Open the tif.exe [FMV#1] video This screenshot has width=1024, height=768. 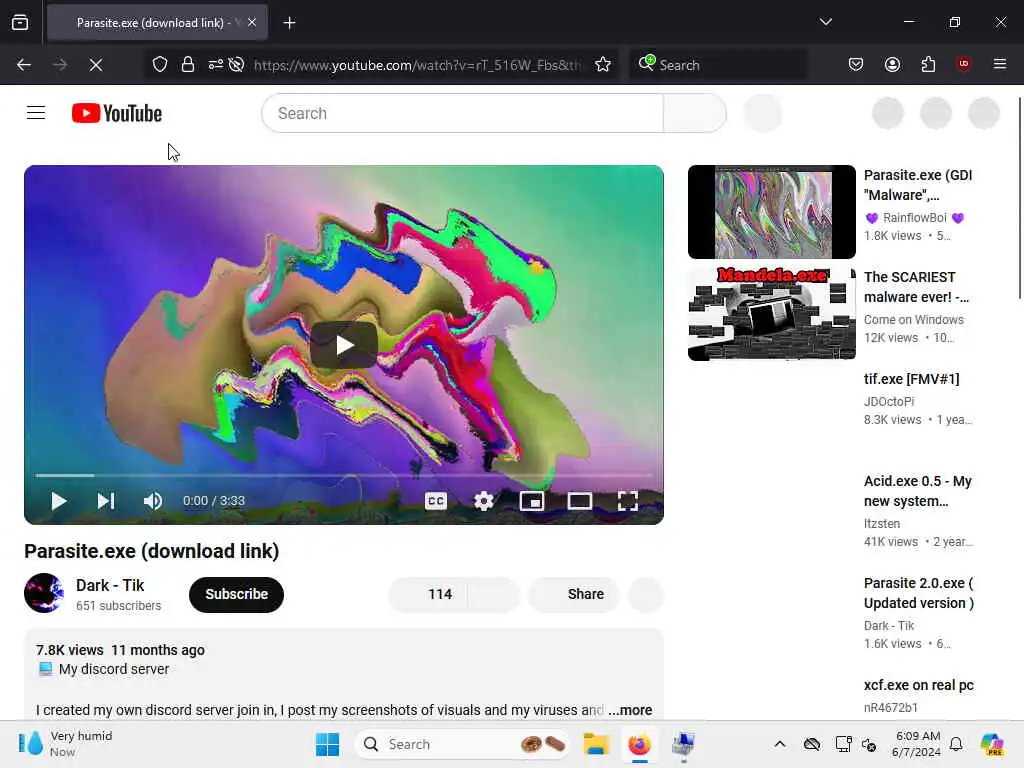[911, 379]
